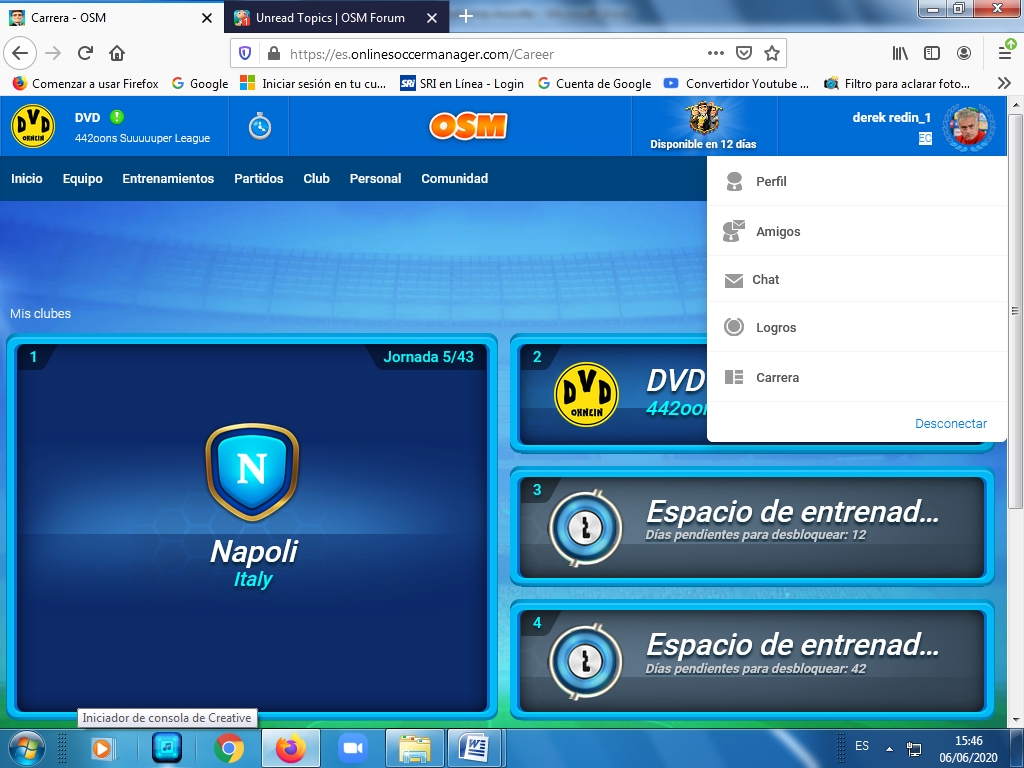Open Firefox account icon
The width and height of the screenshot is (1024, 768).
click(963, 53)
